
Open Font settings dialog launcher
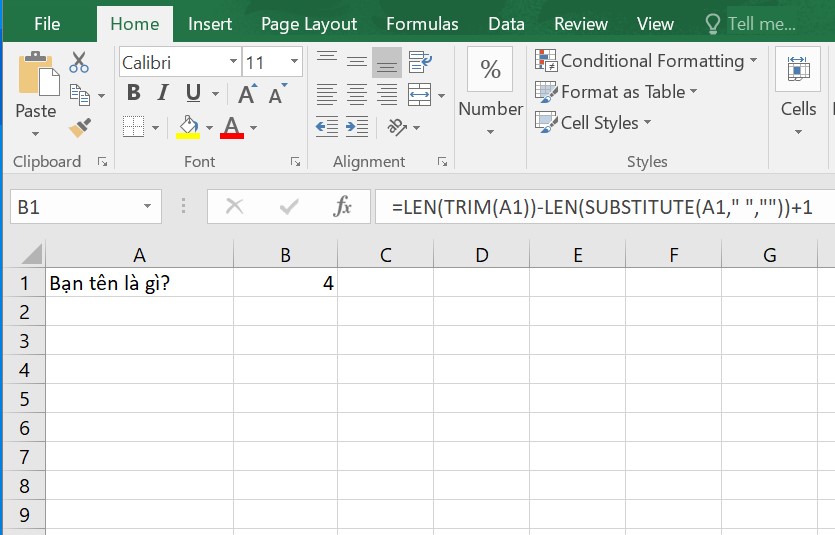[x=295, y=162]
